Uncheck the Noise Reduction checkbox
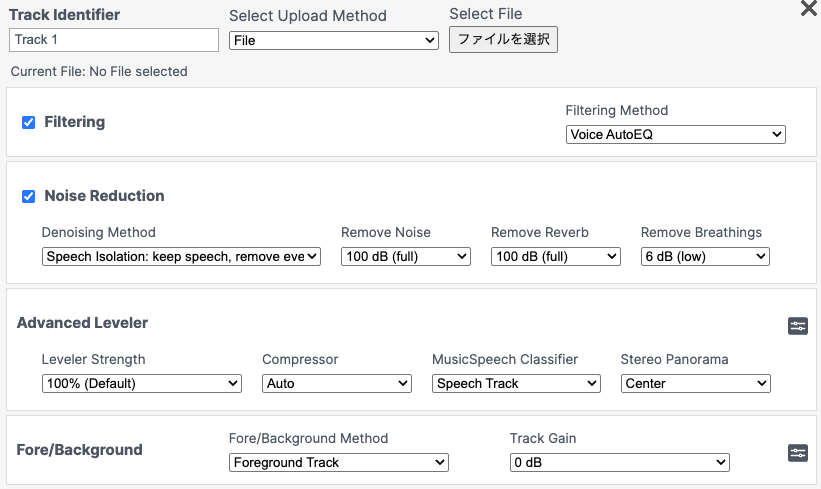This screenshot has width=821, height=489. tap(28, 196)
